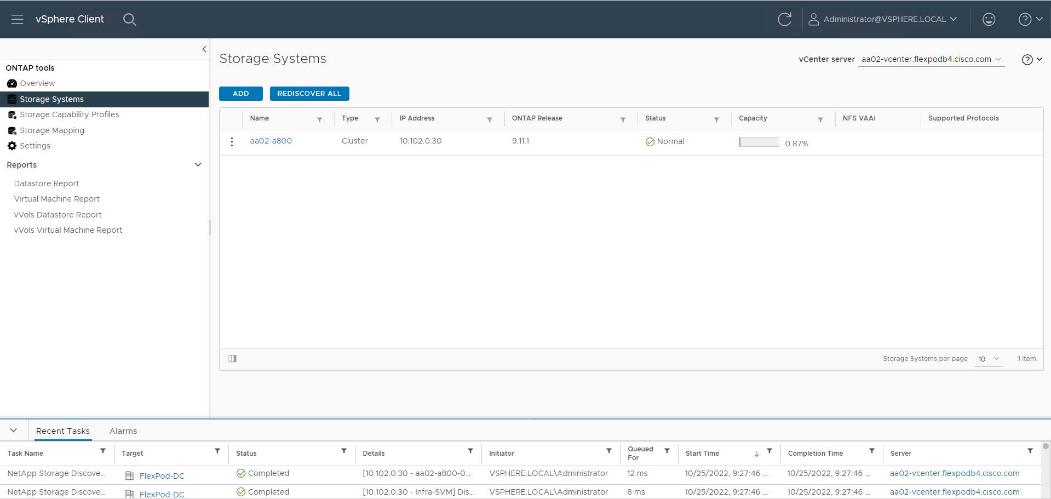This screenshot has width=1051, height=499.
Task: Collapse the Recent Tasks panel
Action: pos(13,431)
